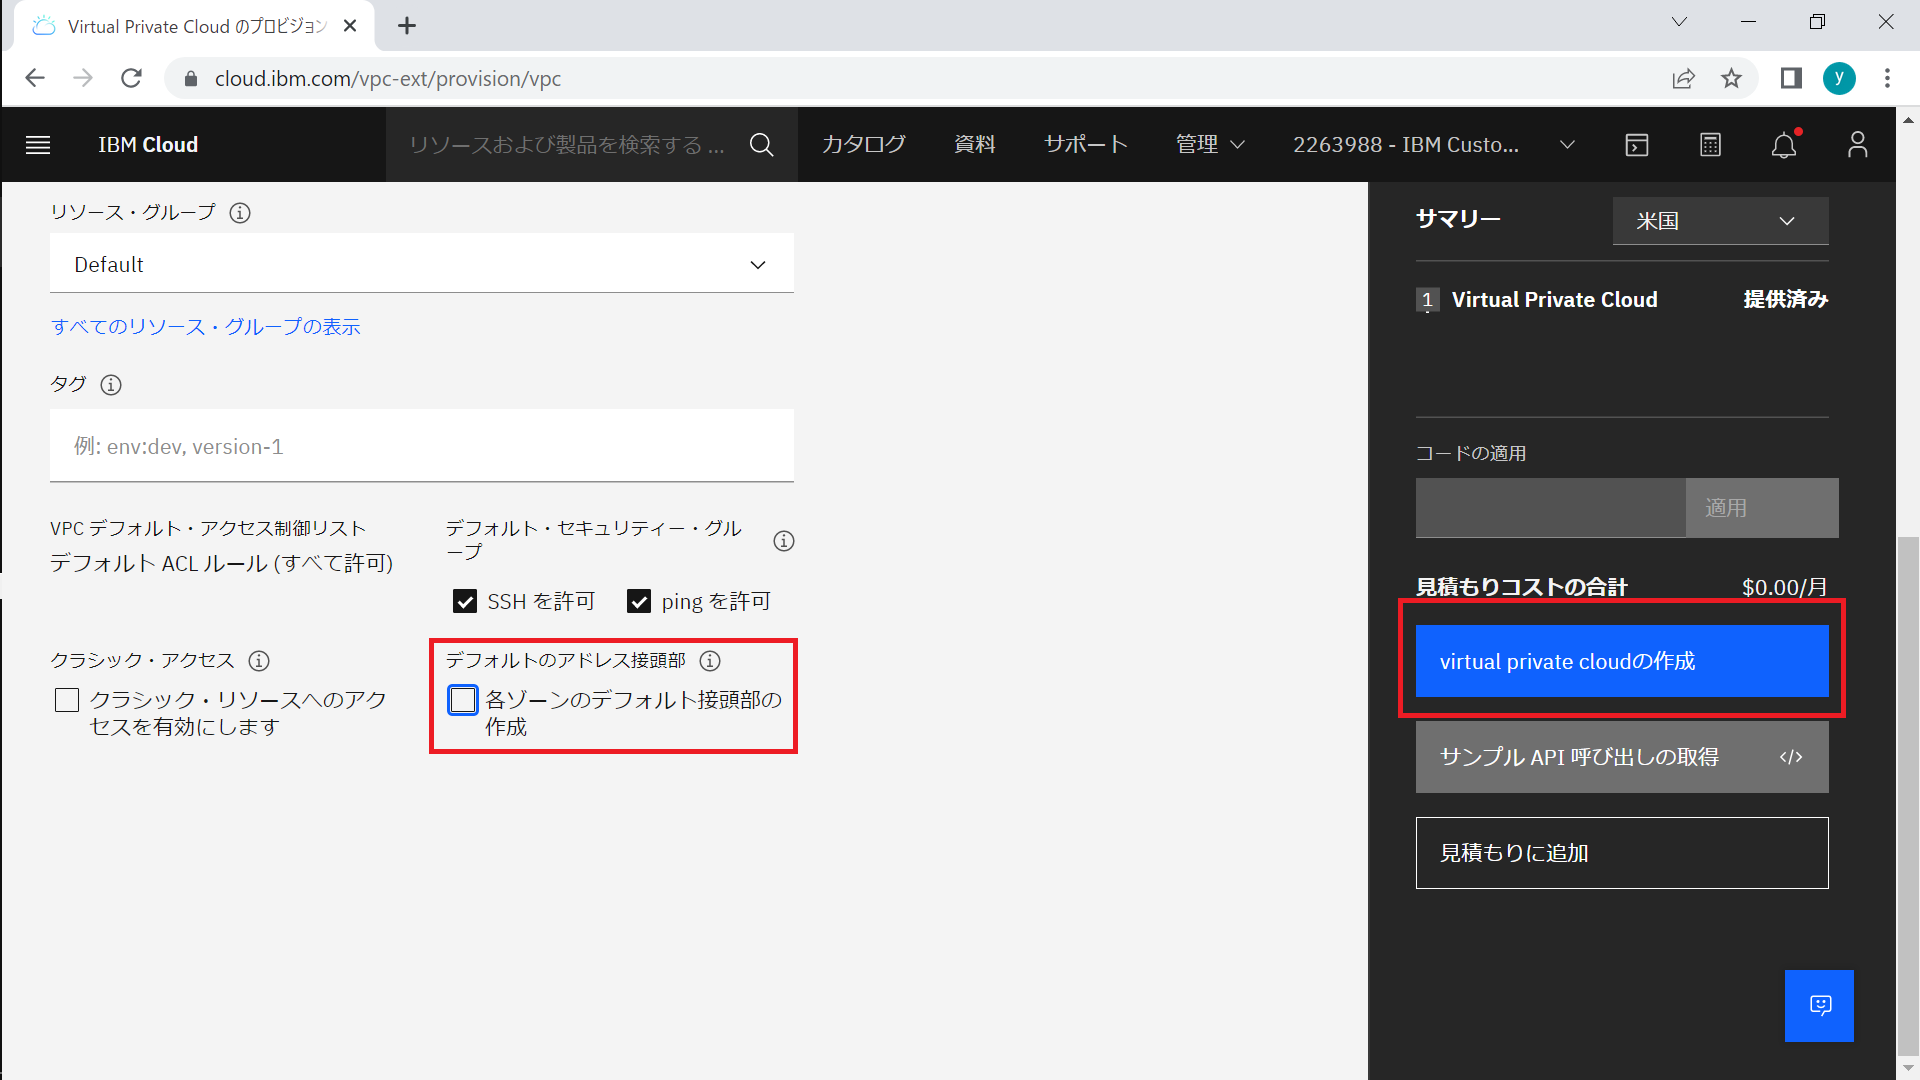This screenshot has height=1080, width=1920.
Task: Open the cost estimator calculator icon
Action: pos(1710,145)
